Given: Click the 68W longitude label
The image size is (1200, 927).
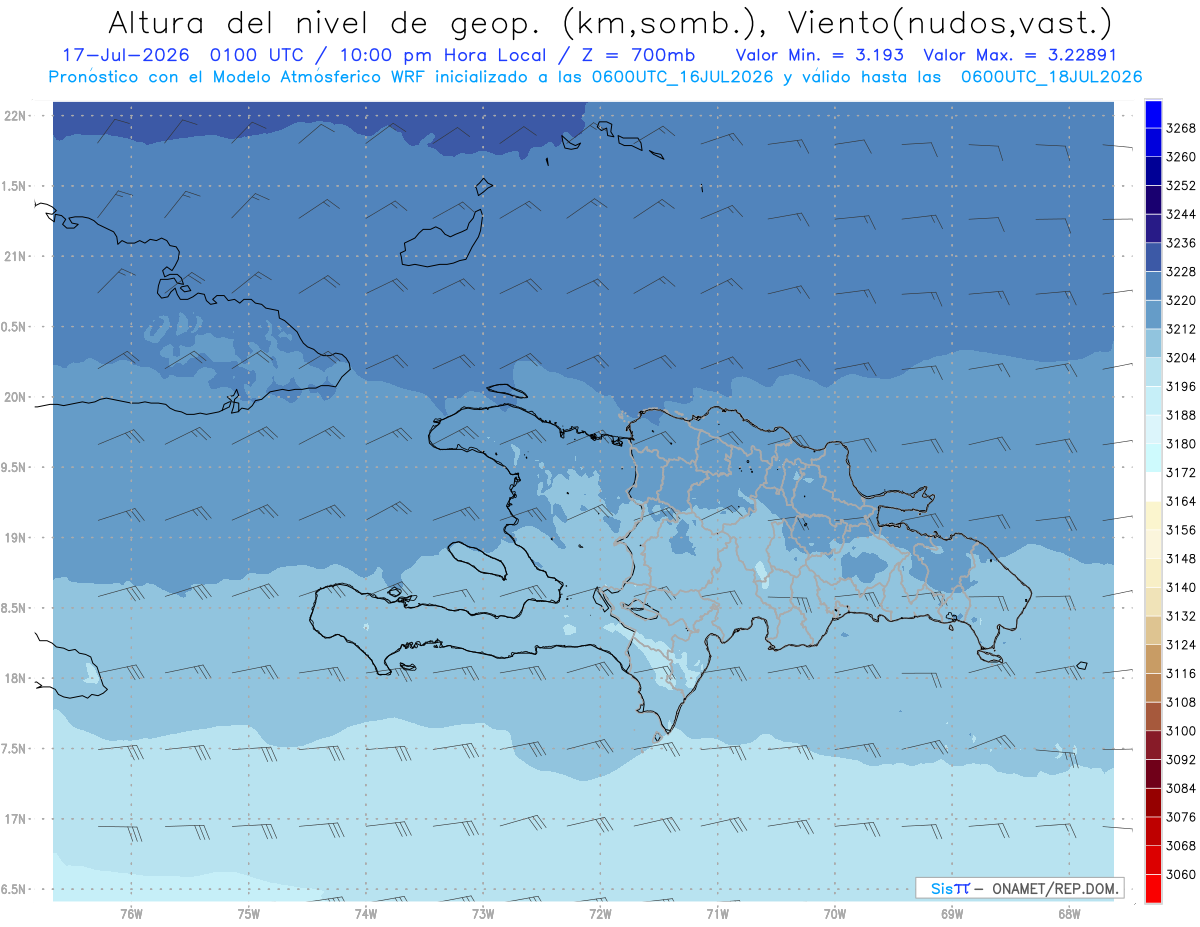Looking at the screenshot, I should click(1069, 913).
